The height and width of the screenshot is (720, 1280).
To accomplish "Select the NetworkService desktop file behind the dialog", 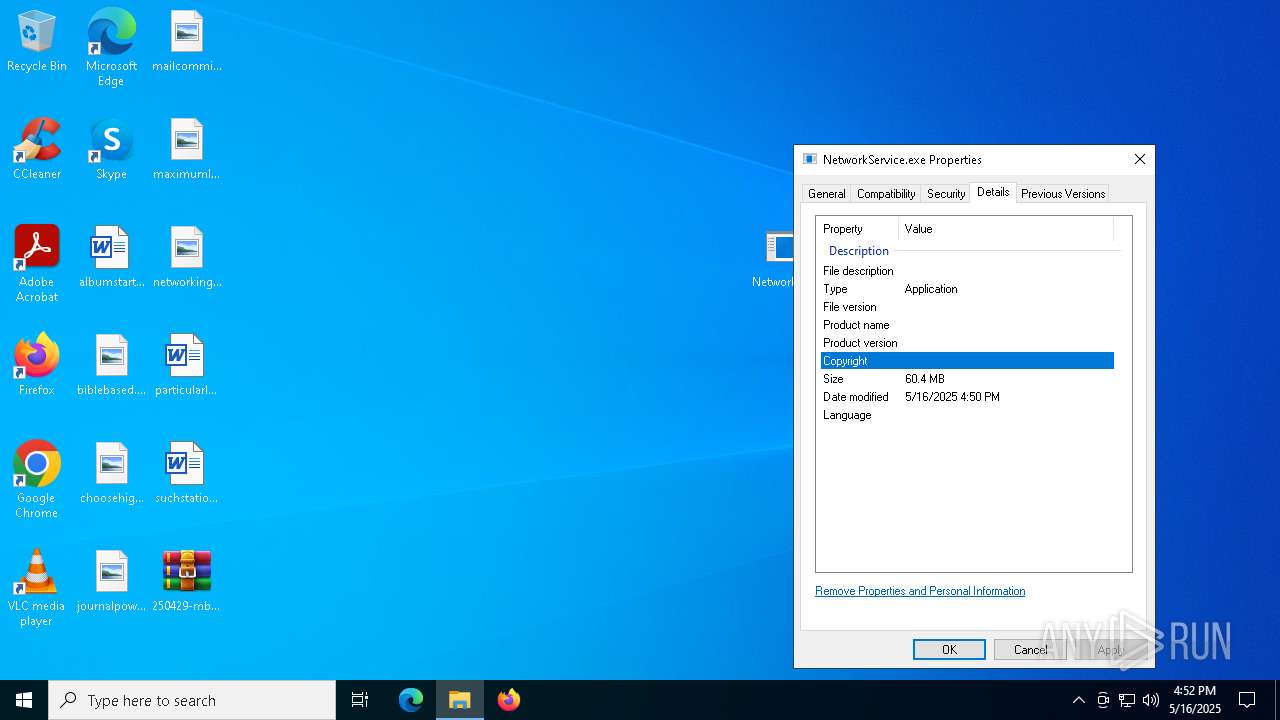I will click(x=775, y=258).
